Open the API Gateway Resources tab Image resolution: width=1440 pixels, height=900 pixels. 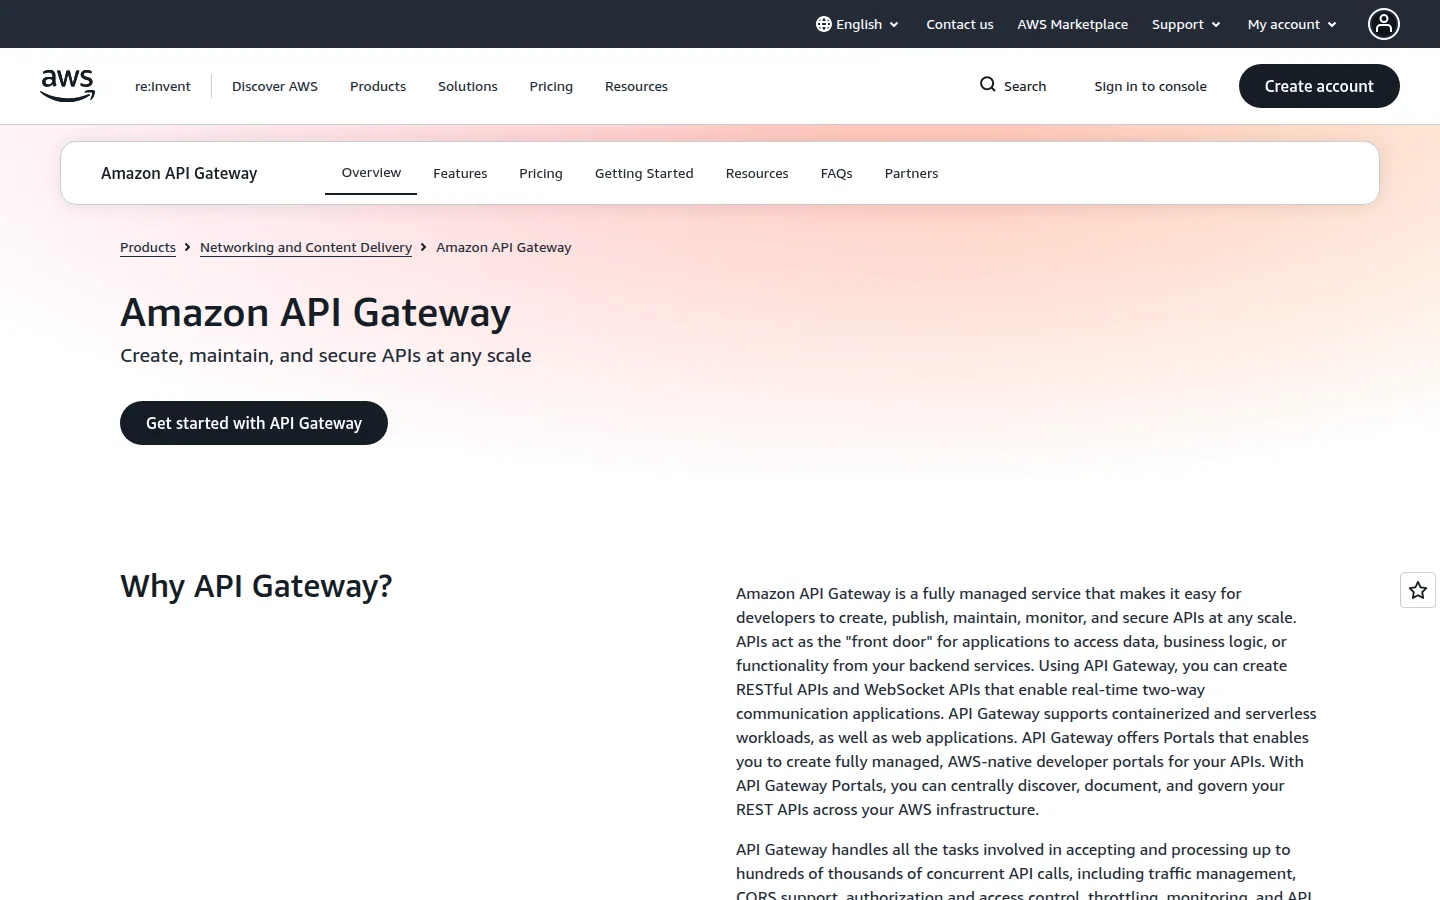pos(757,173)
